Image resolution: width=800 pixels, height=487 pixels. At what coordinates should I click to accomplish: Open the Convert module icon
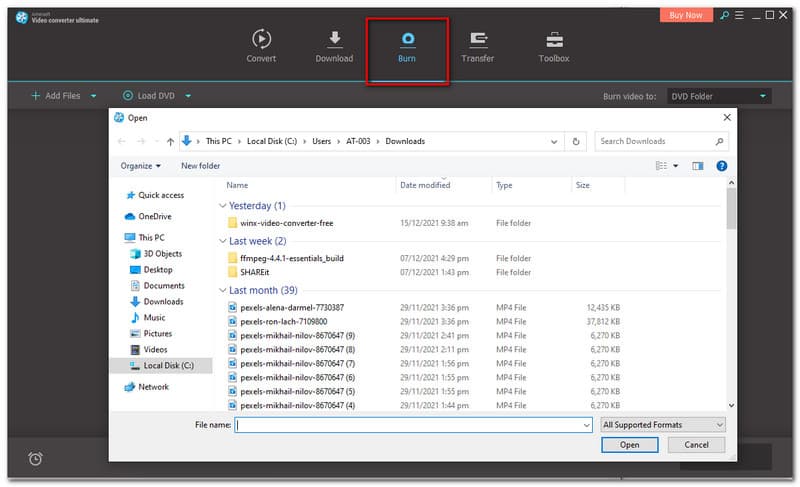(261, 40)
